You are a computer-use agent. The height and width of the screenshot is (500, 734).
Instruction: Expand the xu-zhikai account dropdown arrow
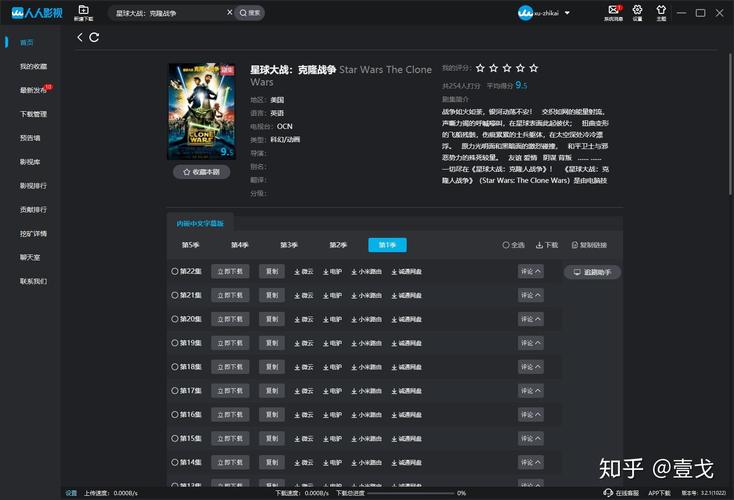tap(567, 13)
